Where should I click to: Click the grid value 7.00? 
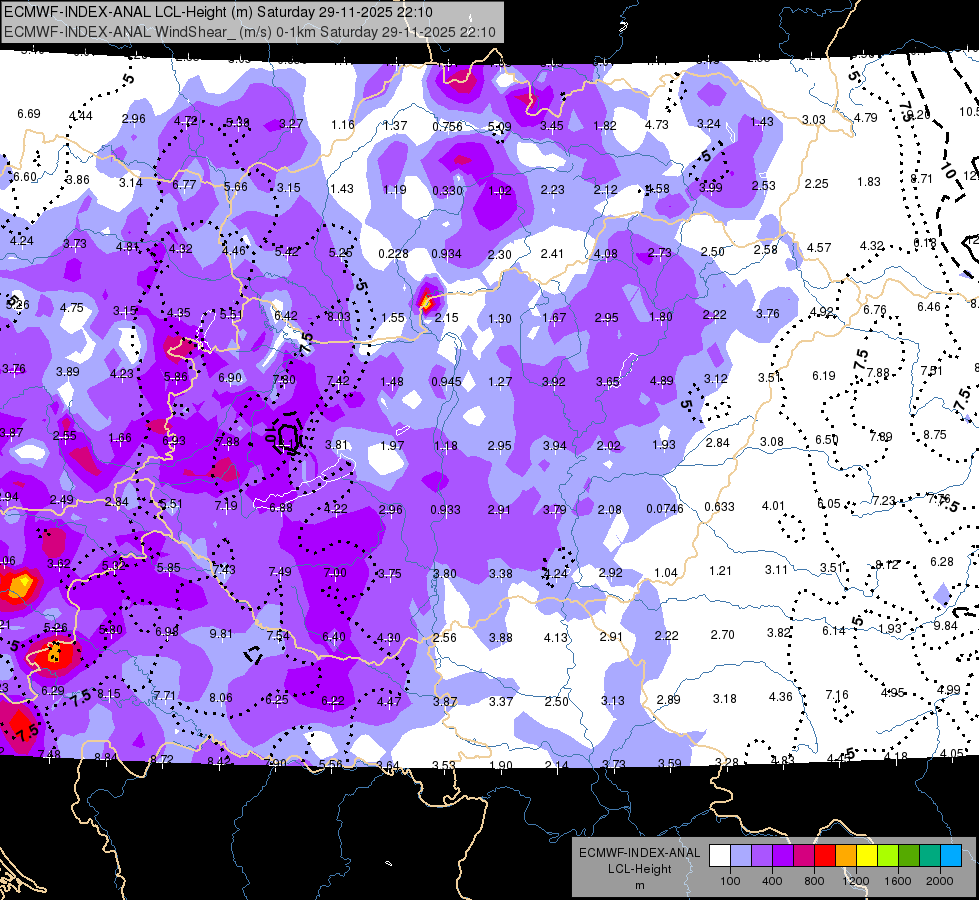pyautogui.click(x=335, y=573)
